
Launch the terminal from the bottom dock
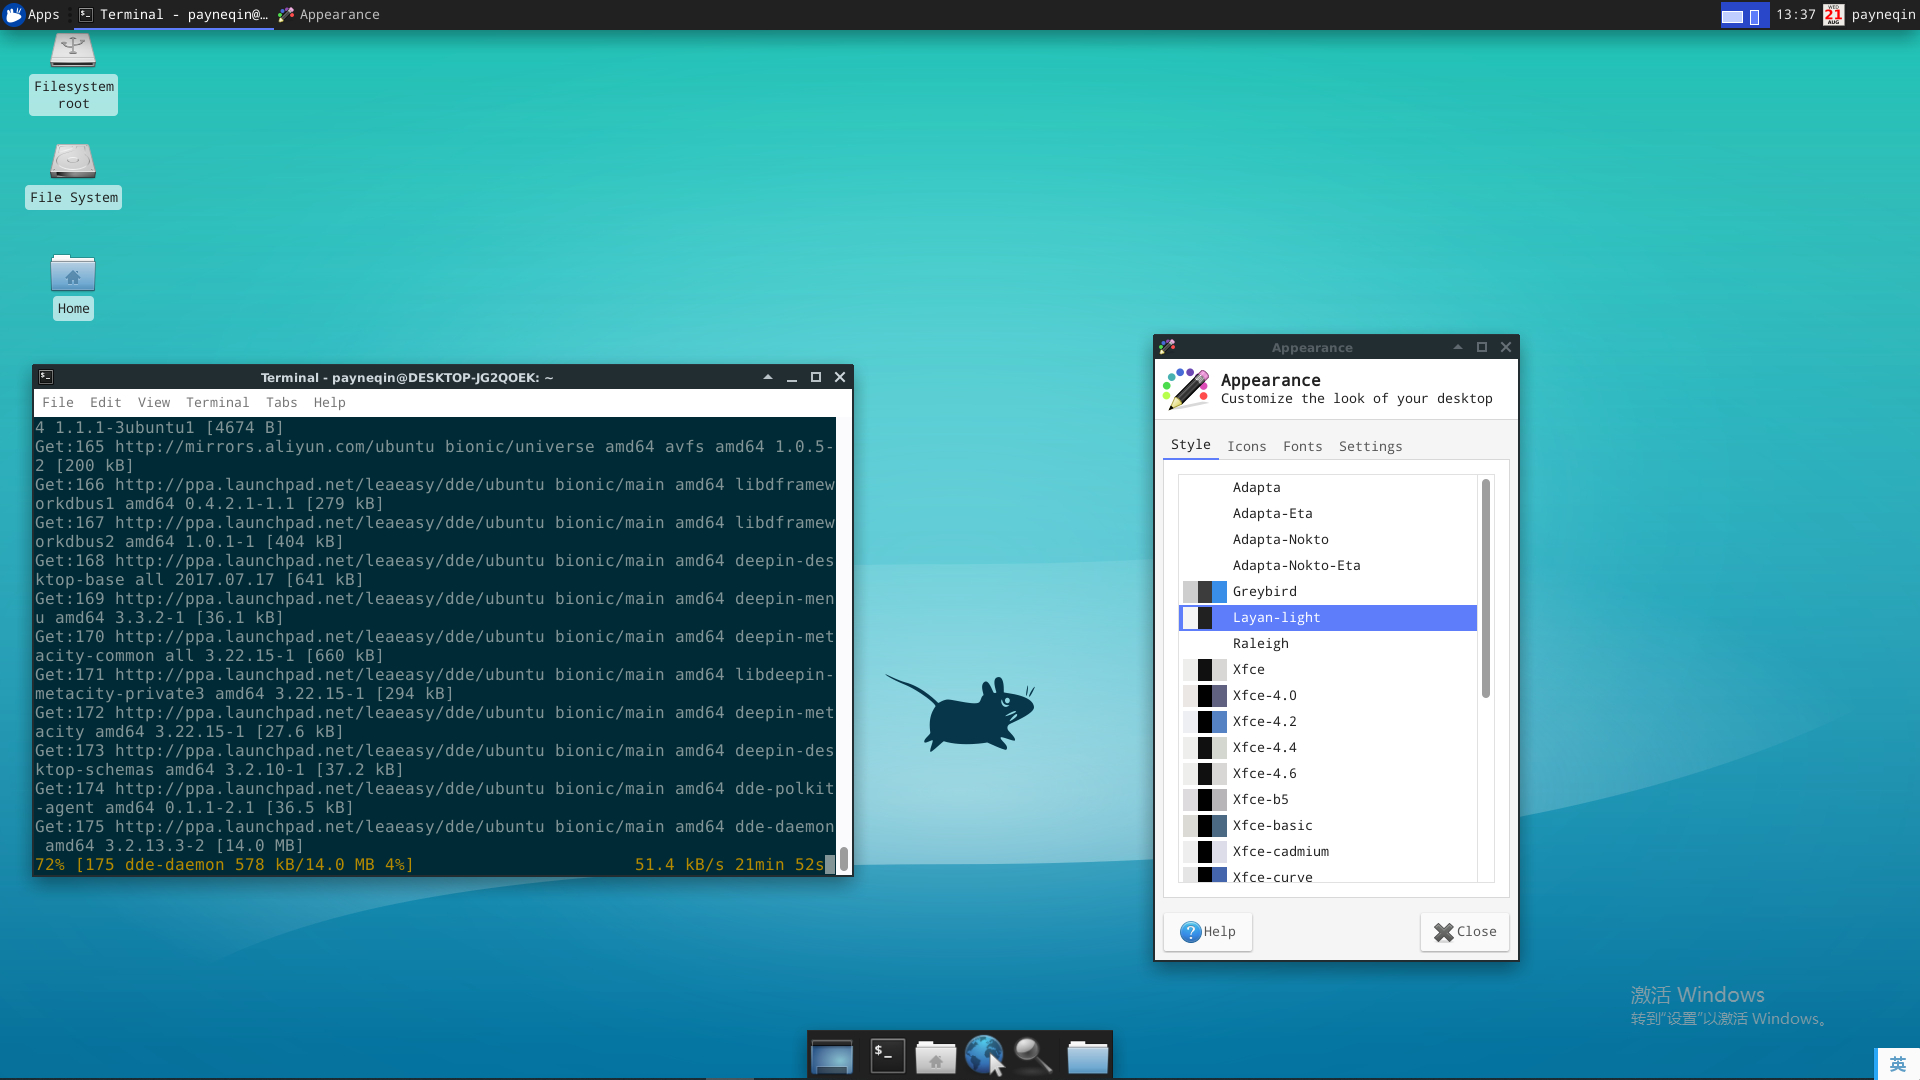(x=886, y=1055)
